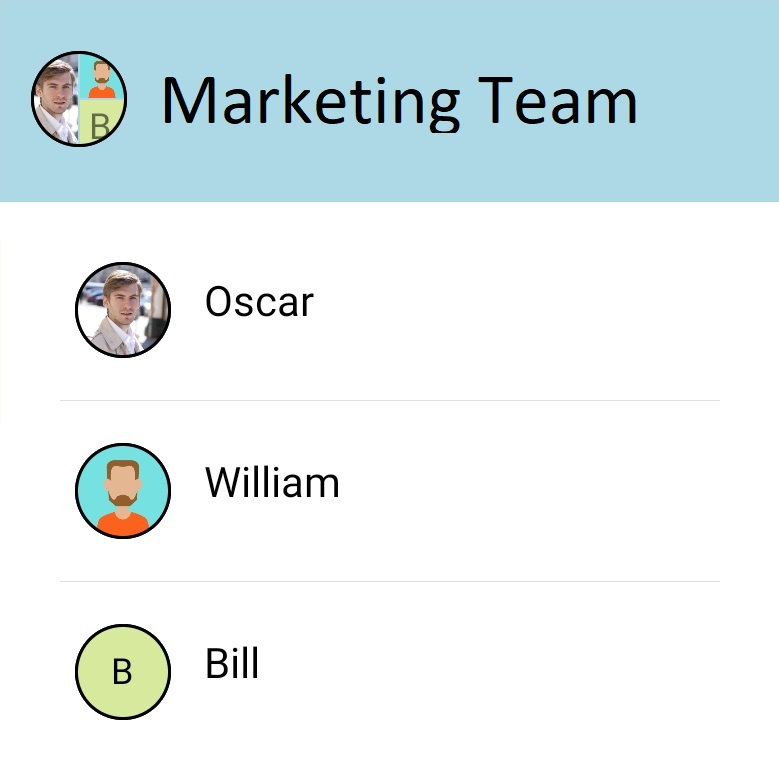Select the Bill name label

(232, 663)
